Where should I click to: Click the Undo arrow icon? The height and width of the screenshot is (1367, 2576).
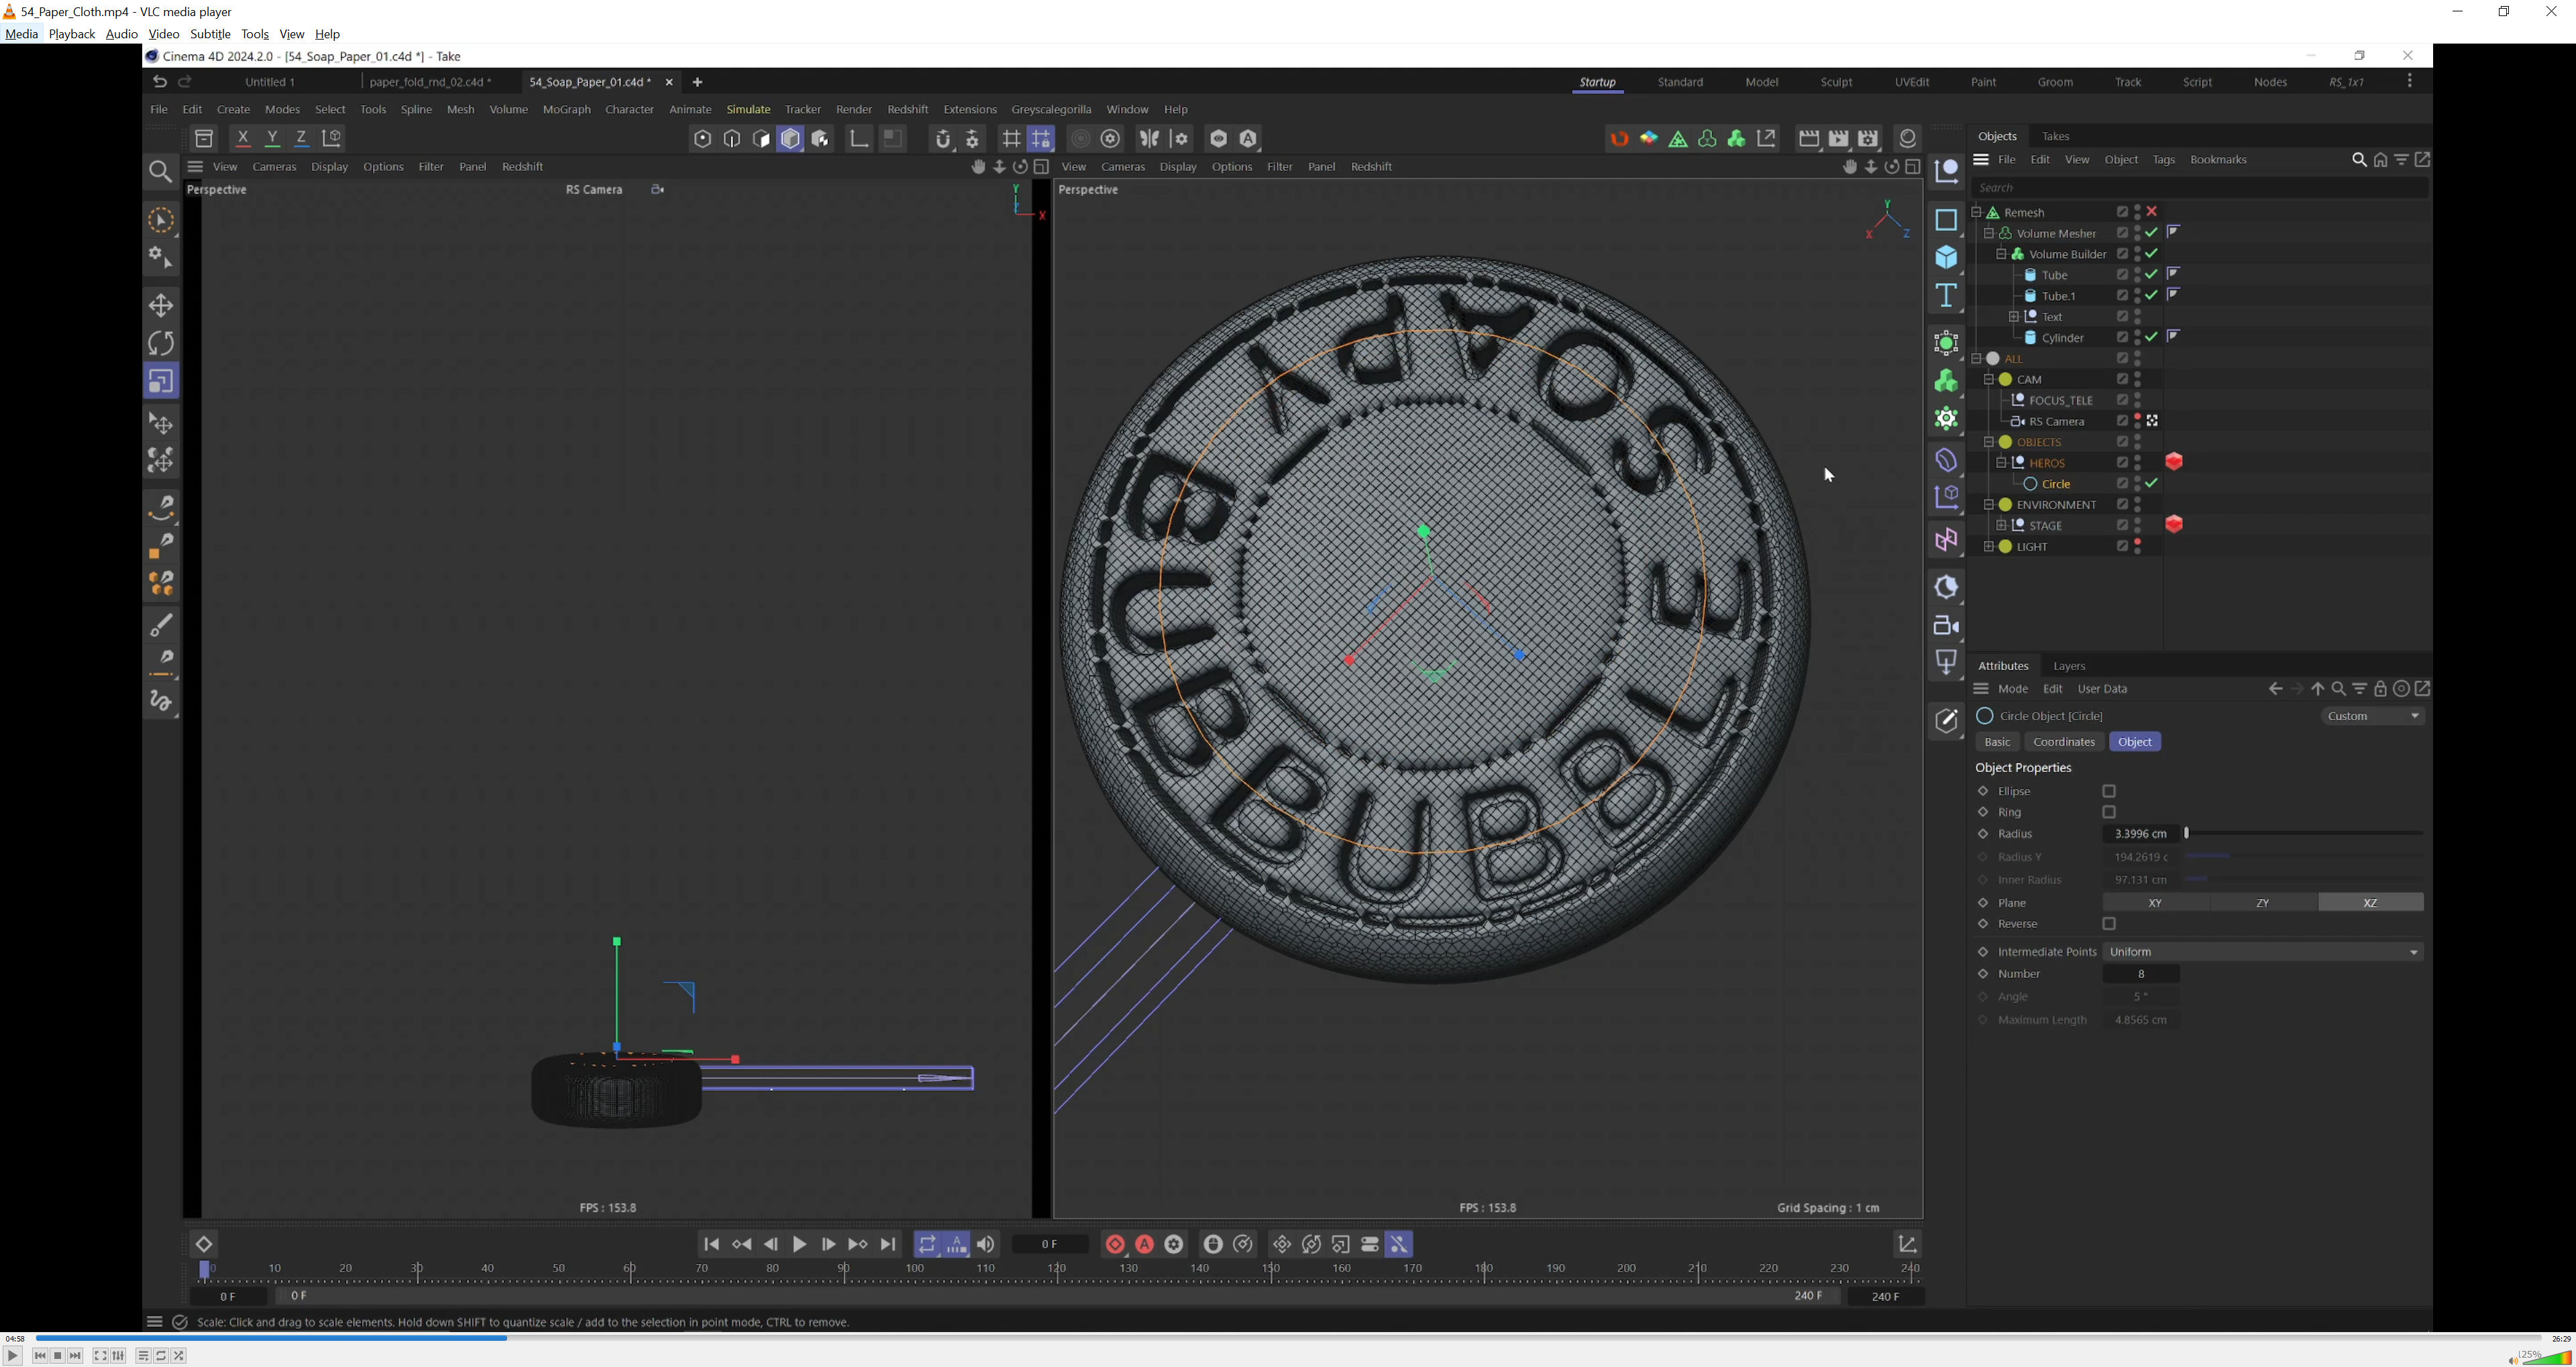(159, 82)
